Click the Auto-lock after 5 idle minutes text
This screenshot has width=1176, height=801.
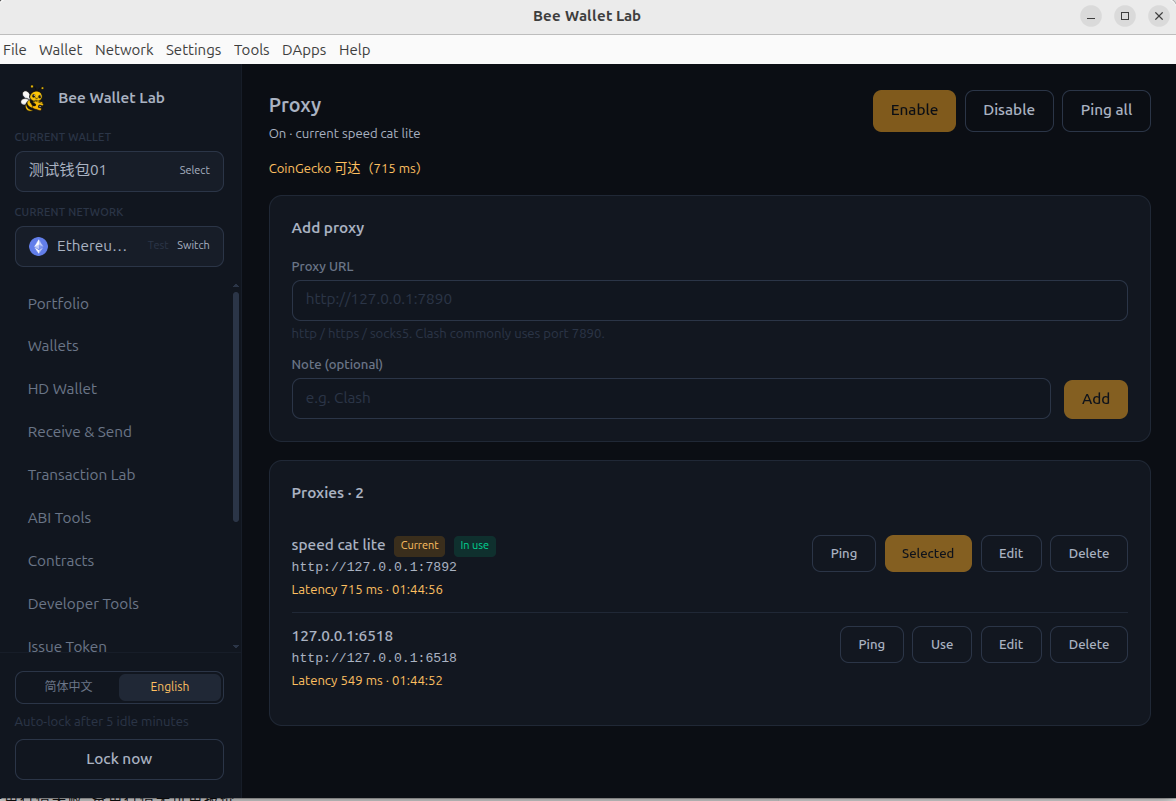click(101, 722)
